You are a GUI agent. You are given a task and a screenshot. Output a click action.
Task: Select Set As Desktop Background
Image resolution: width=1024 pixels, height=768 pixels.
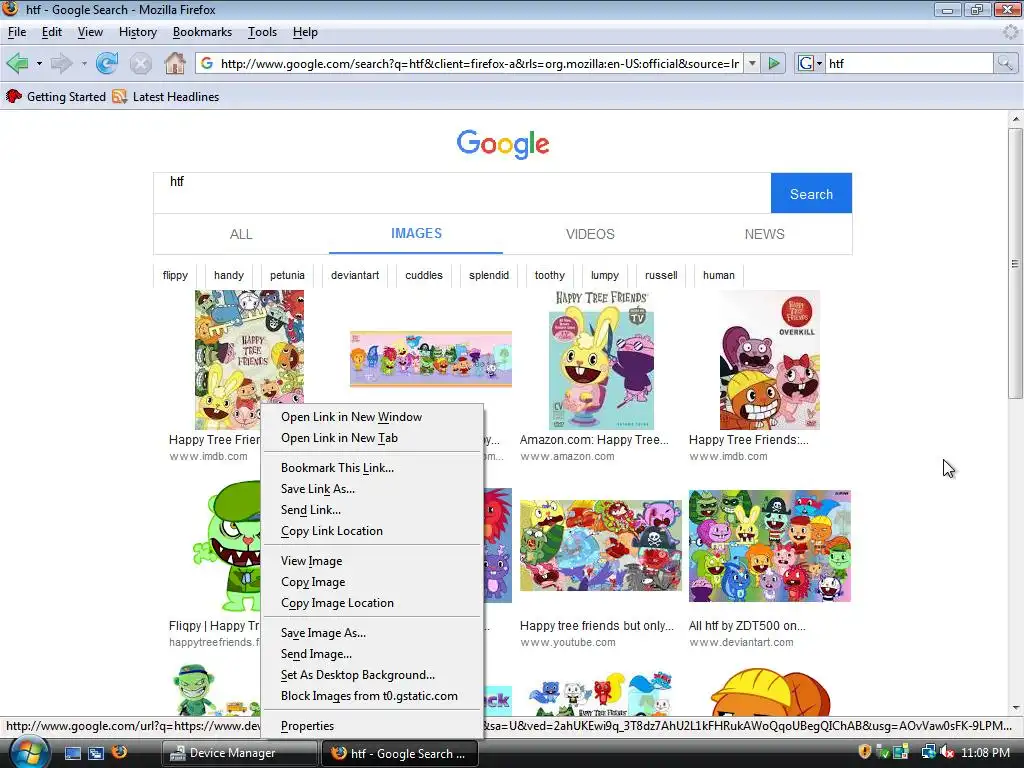click(x=372, y=675)
